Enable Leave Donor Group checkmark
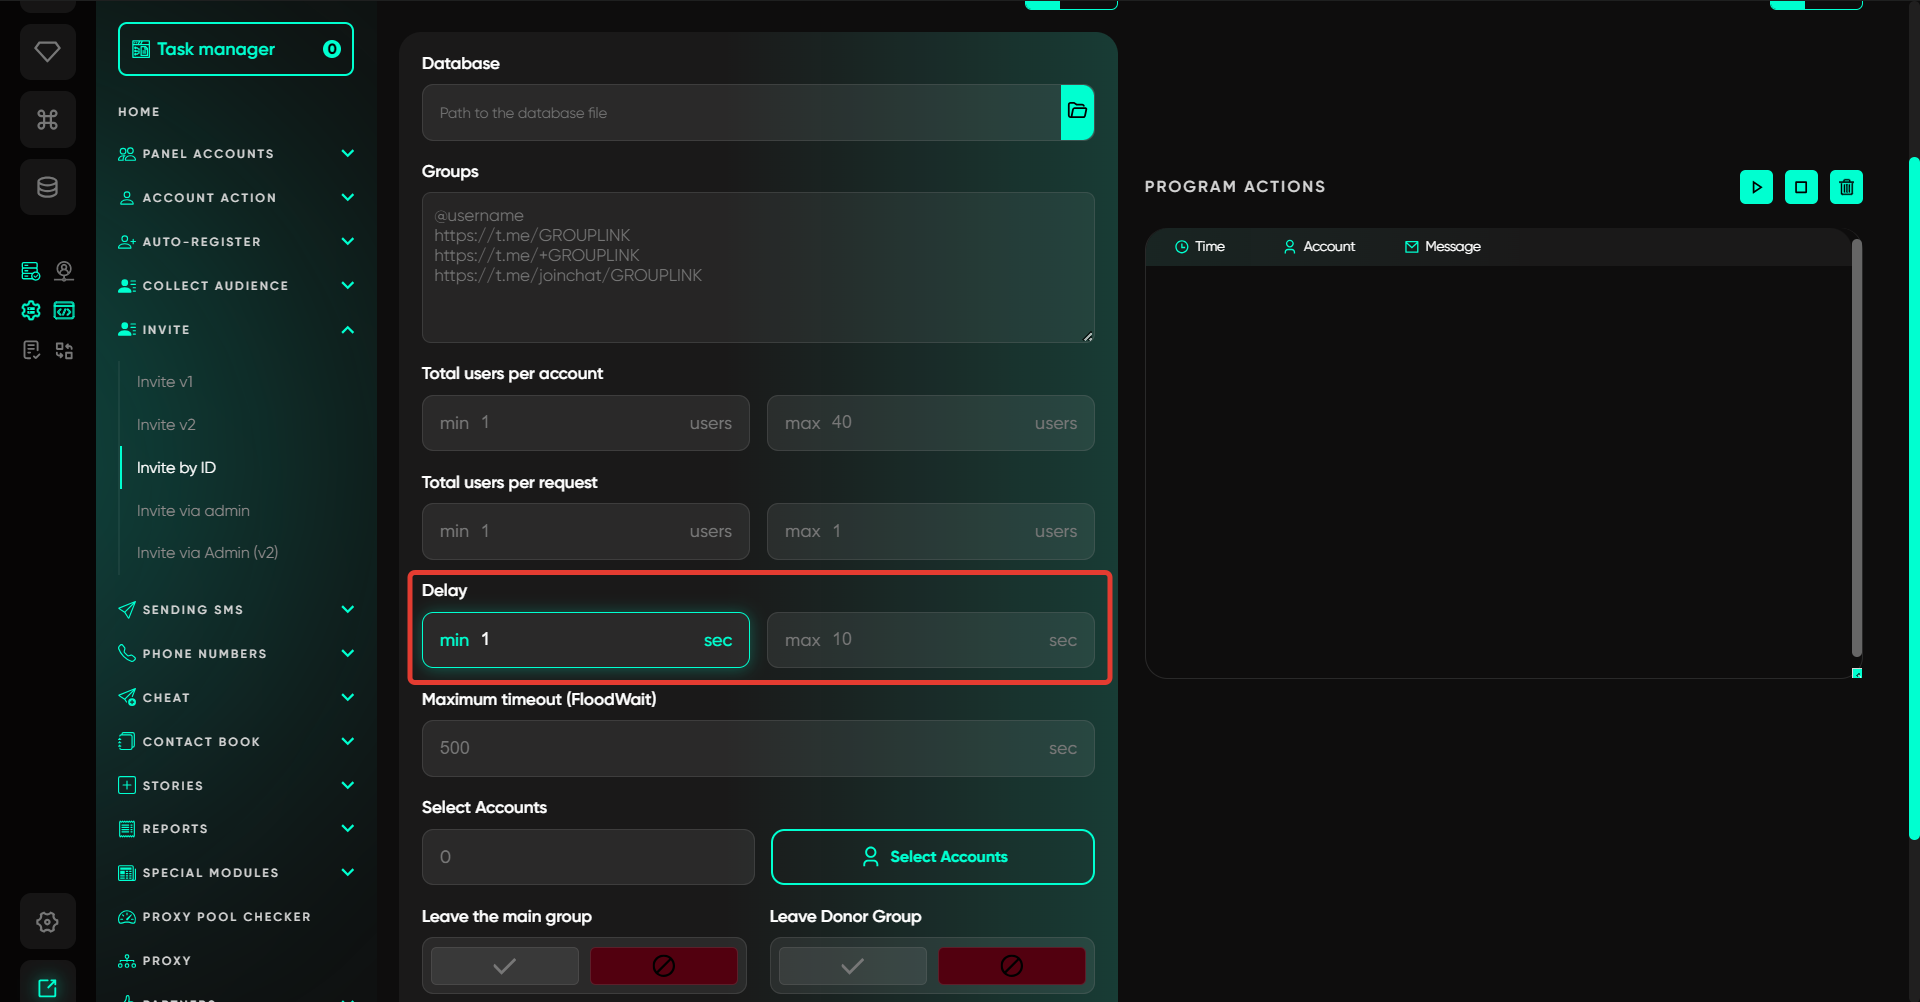The height and width of the screenshot is (1002, 1920). [x=852, y=966]
